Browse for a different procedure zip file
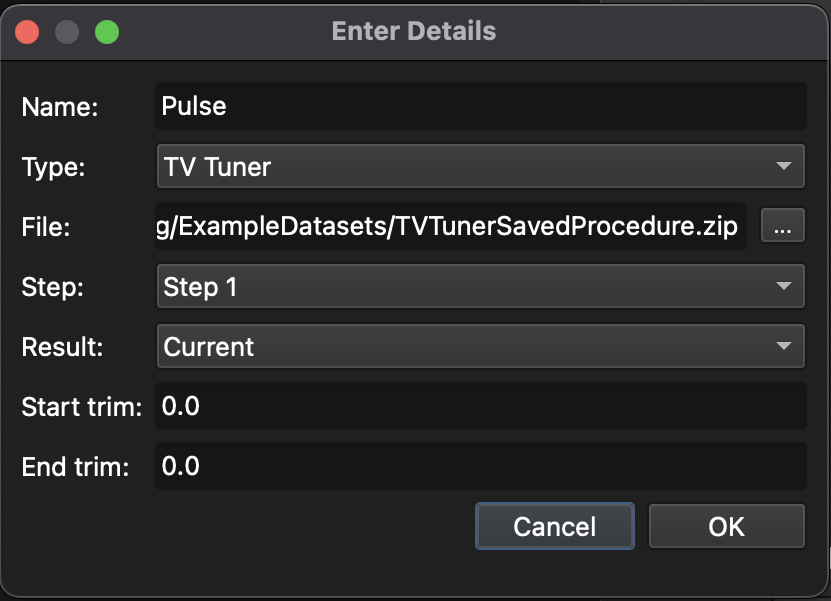Image resolution: width=831 pixels, height=601 pixels. point(783,226)
